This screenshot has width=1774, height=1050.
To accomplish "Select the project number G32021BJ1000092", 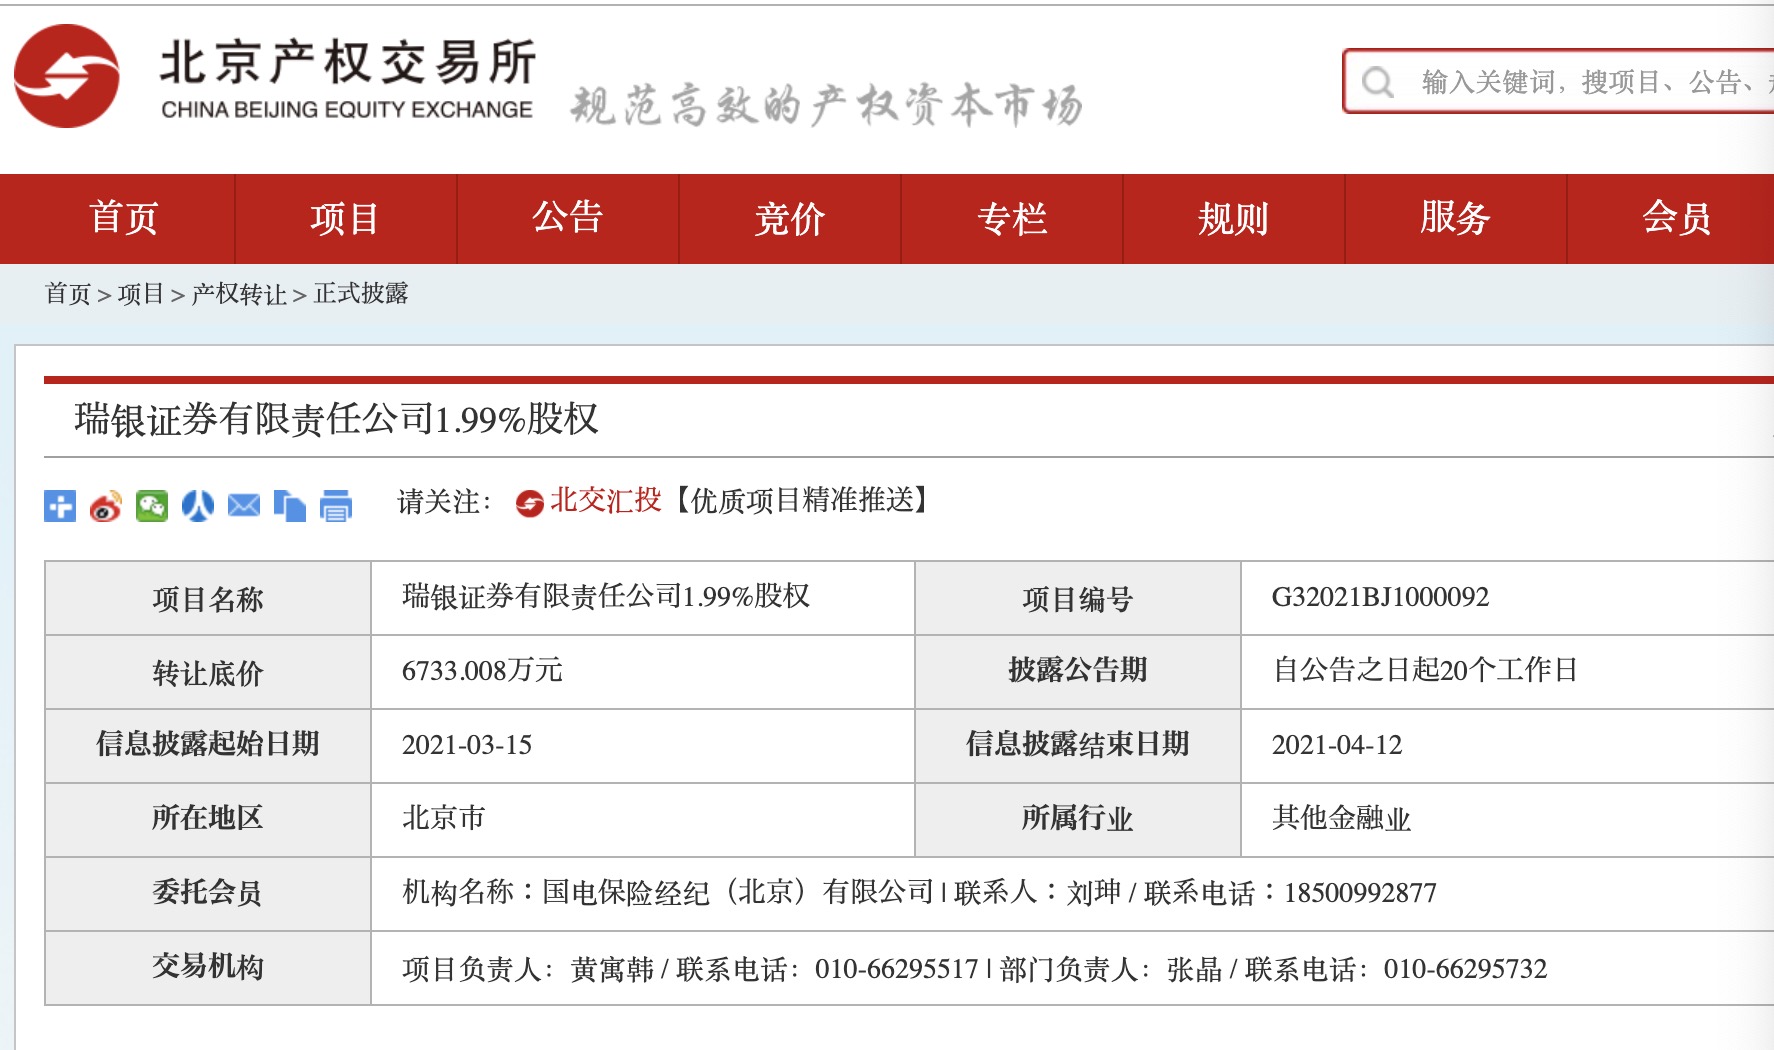I will (1380, 597).
